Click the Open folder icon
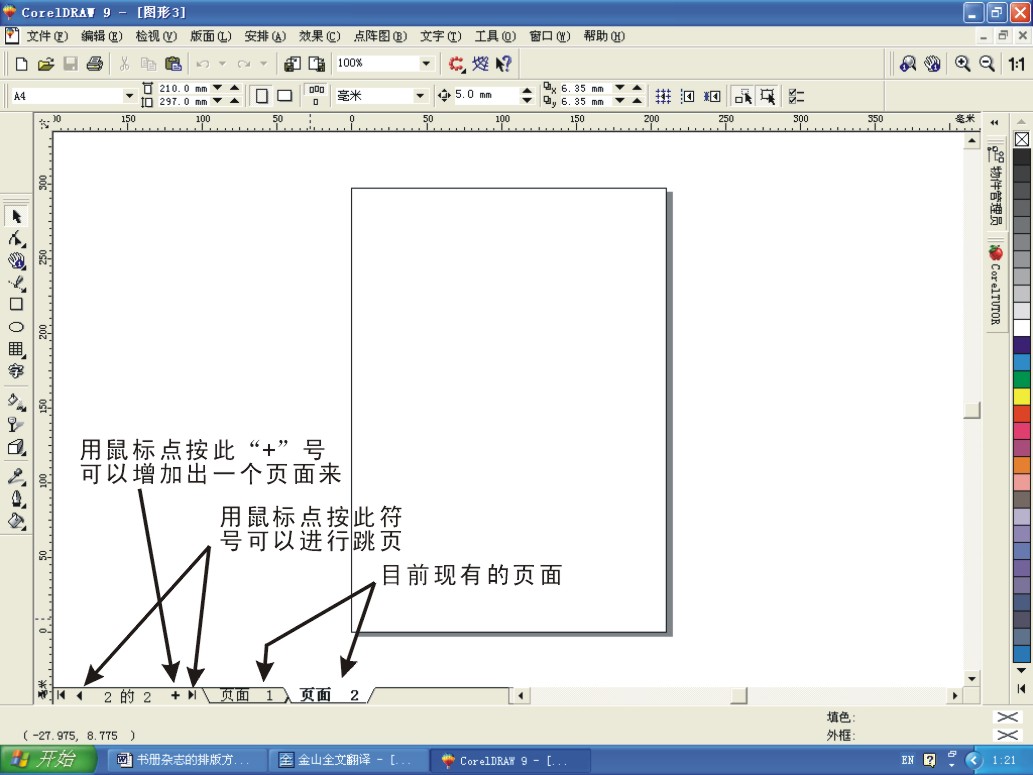 tap(45, 64)
